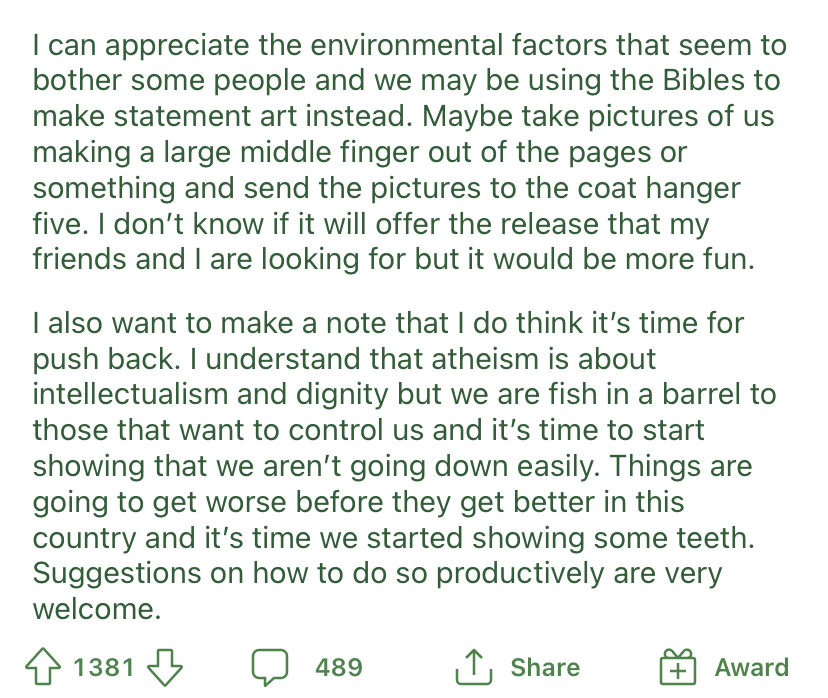Click the phrase "showing some teeth"
The height and width of the screenshot is (698, 828).
[613, 538]
